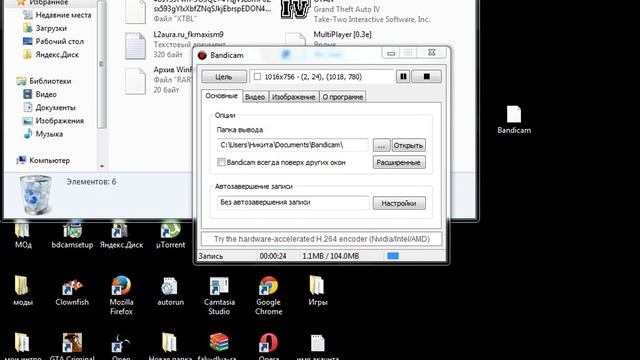Select the GTA Criminal desktop shortcut
Screen dimensions: 640x360
[72, 346]
